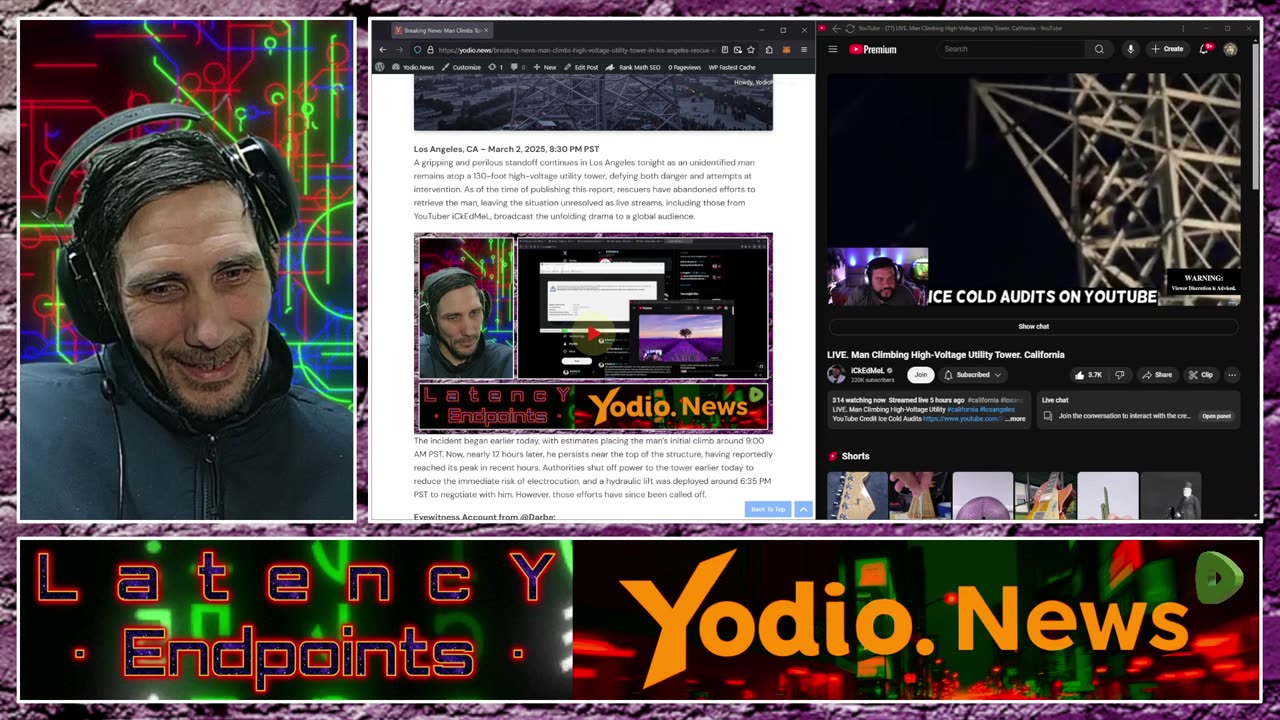The image size is (1280, 720).
Task: Click the Show chat button
Action: pyautogui.click(x=1033, y=326)
